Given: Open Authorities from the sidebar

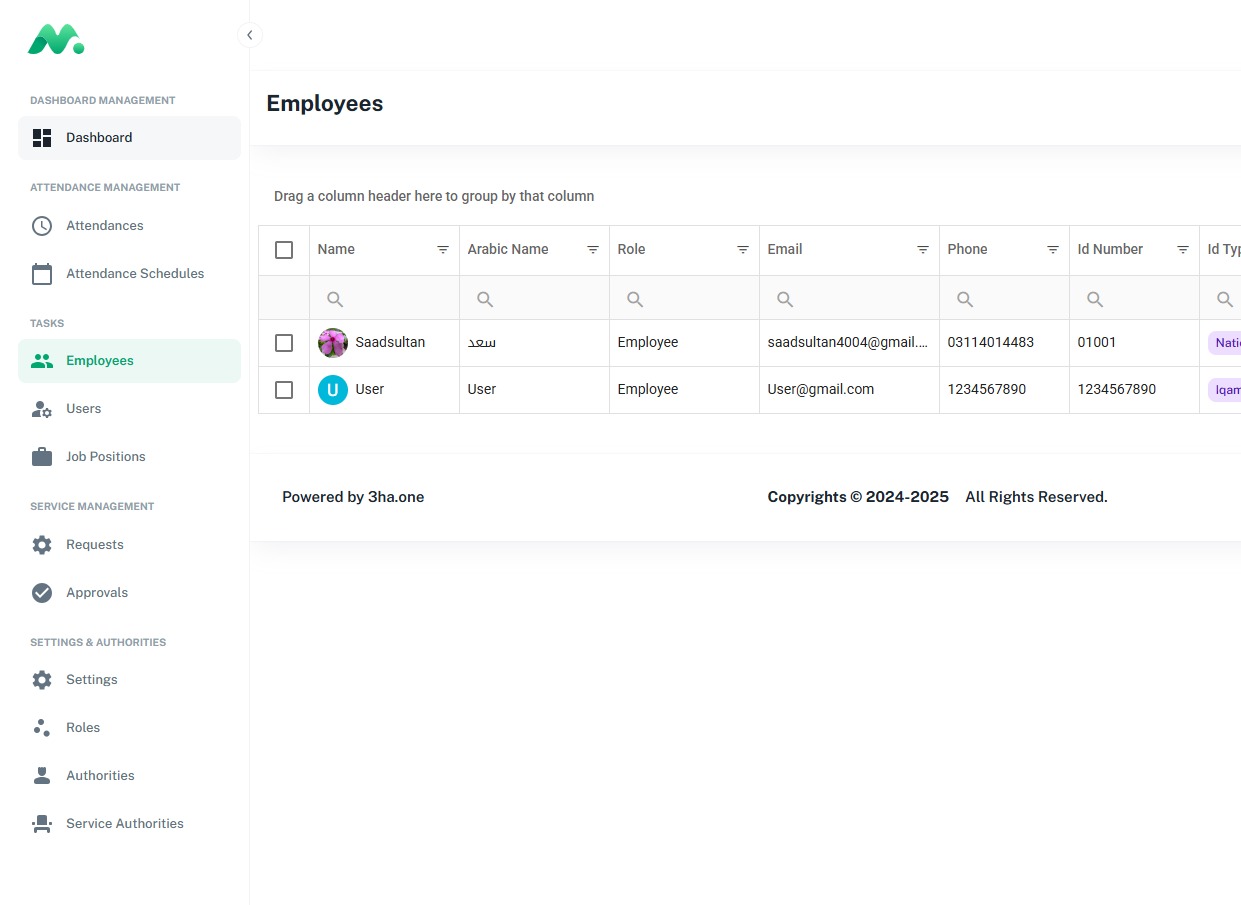Looking at the screenshot, I should (x=100, y=776).
